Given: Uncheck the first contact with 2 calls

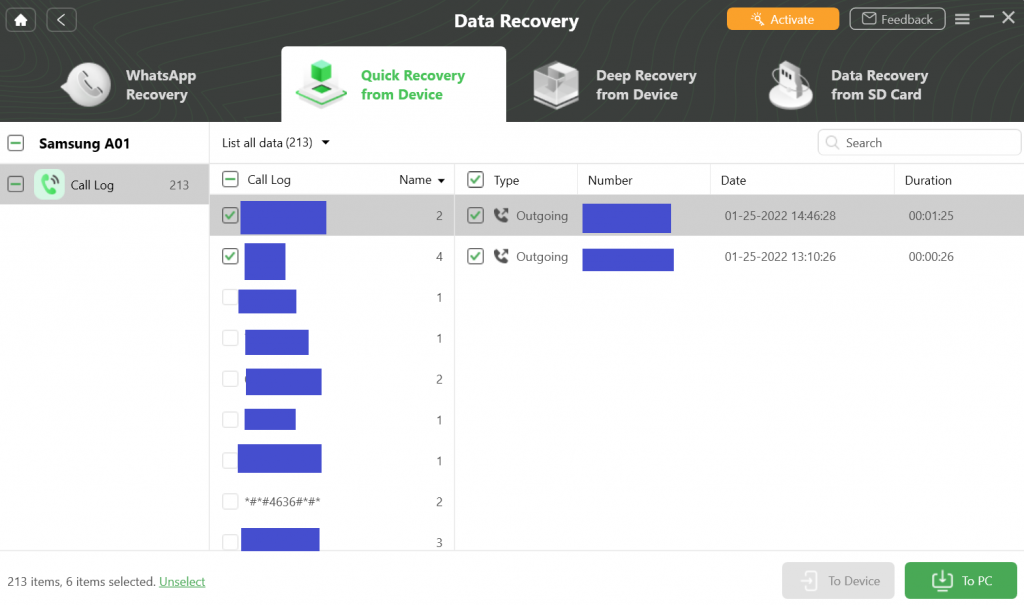Looking at the screenshot, I should pos(230,215).
